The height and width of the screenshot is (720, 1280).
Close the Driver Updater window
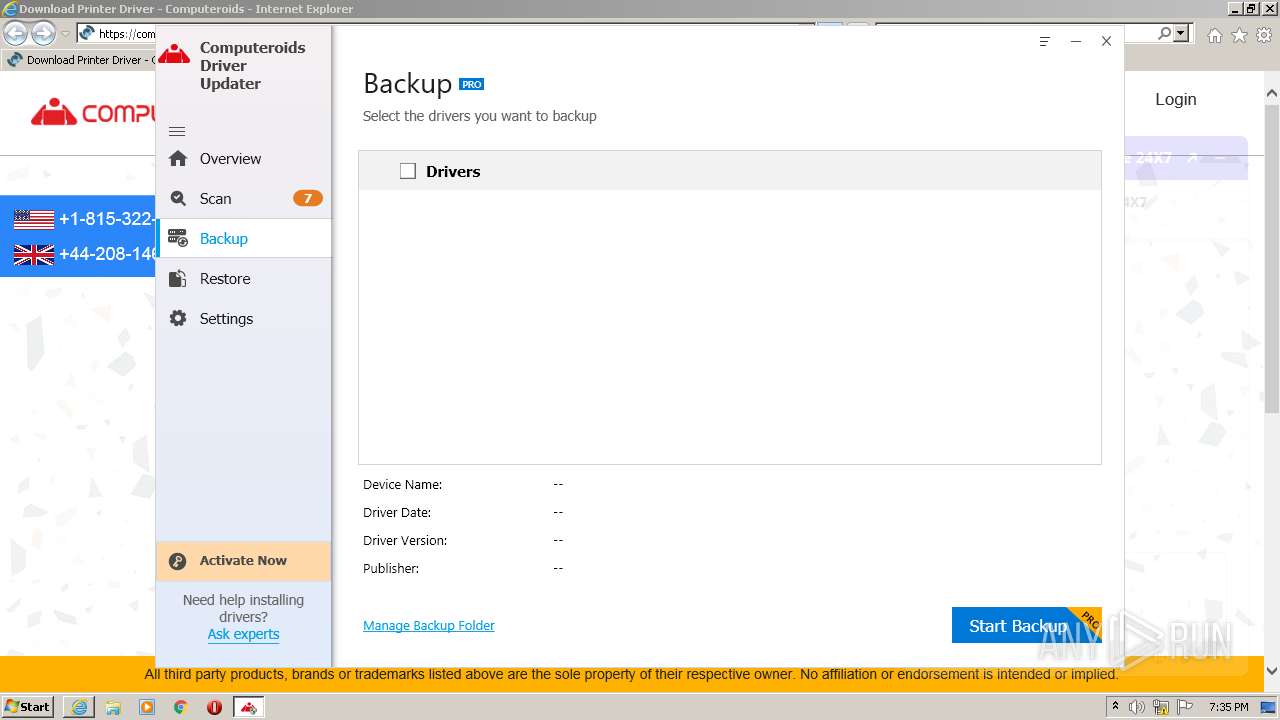[x=1106, y=41]
